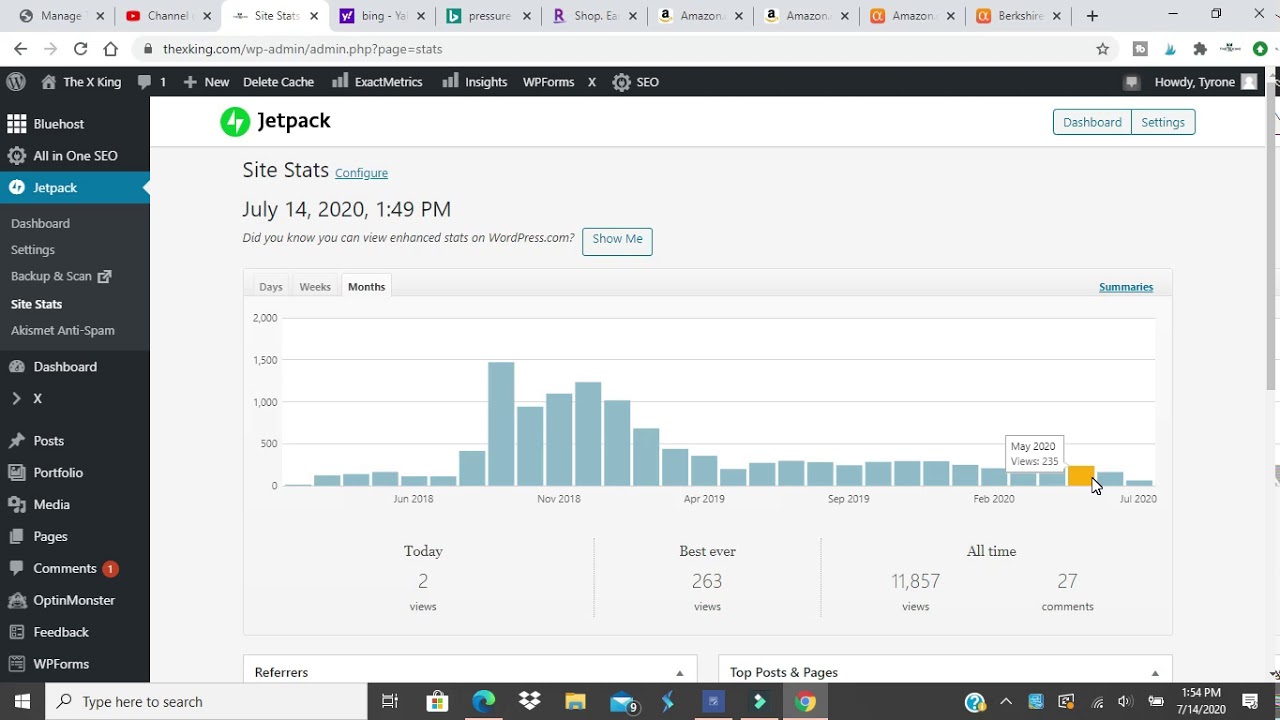Click the tallest bar in the chart
Screen dimensions: 1280x720
(501, 424)
